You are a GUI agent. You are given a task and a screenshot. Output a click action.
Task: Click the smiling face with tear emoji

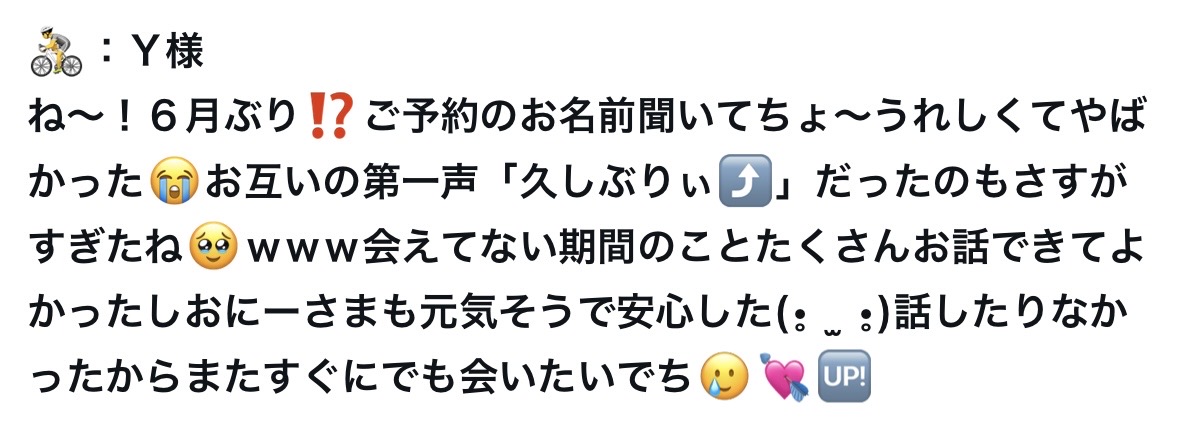click(x=725, y=376)
